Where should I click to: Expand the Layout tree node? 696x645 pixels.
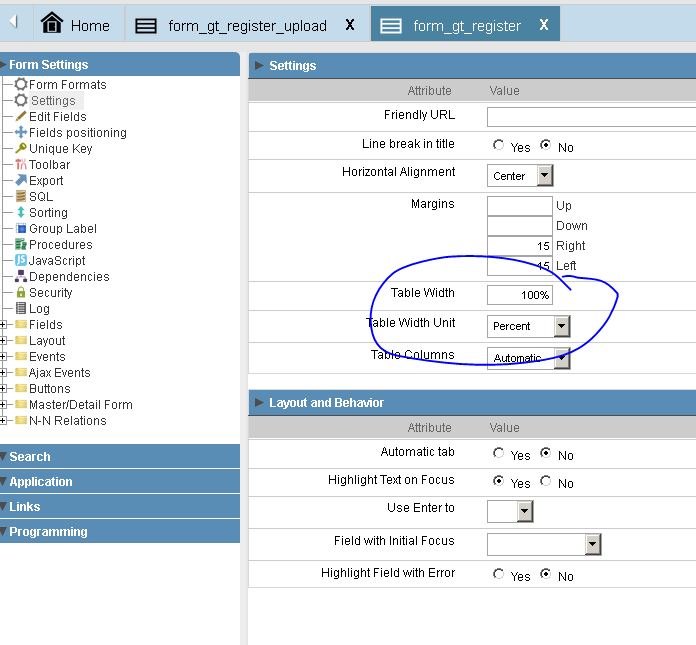coord(3,340)
